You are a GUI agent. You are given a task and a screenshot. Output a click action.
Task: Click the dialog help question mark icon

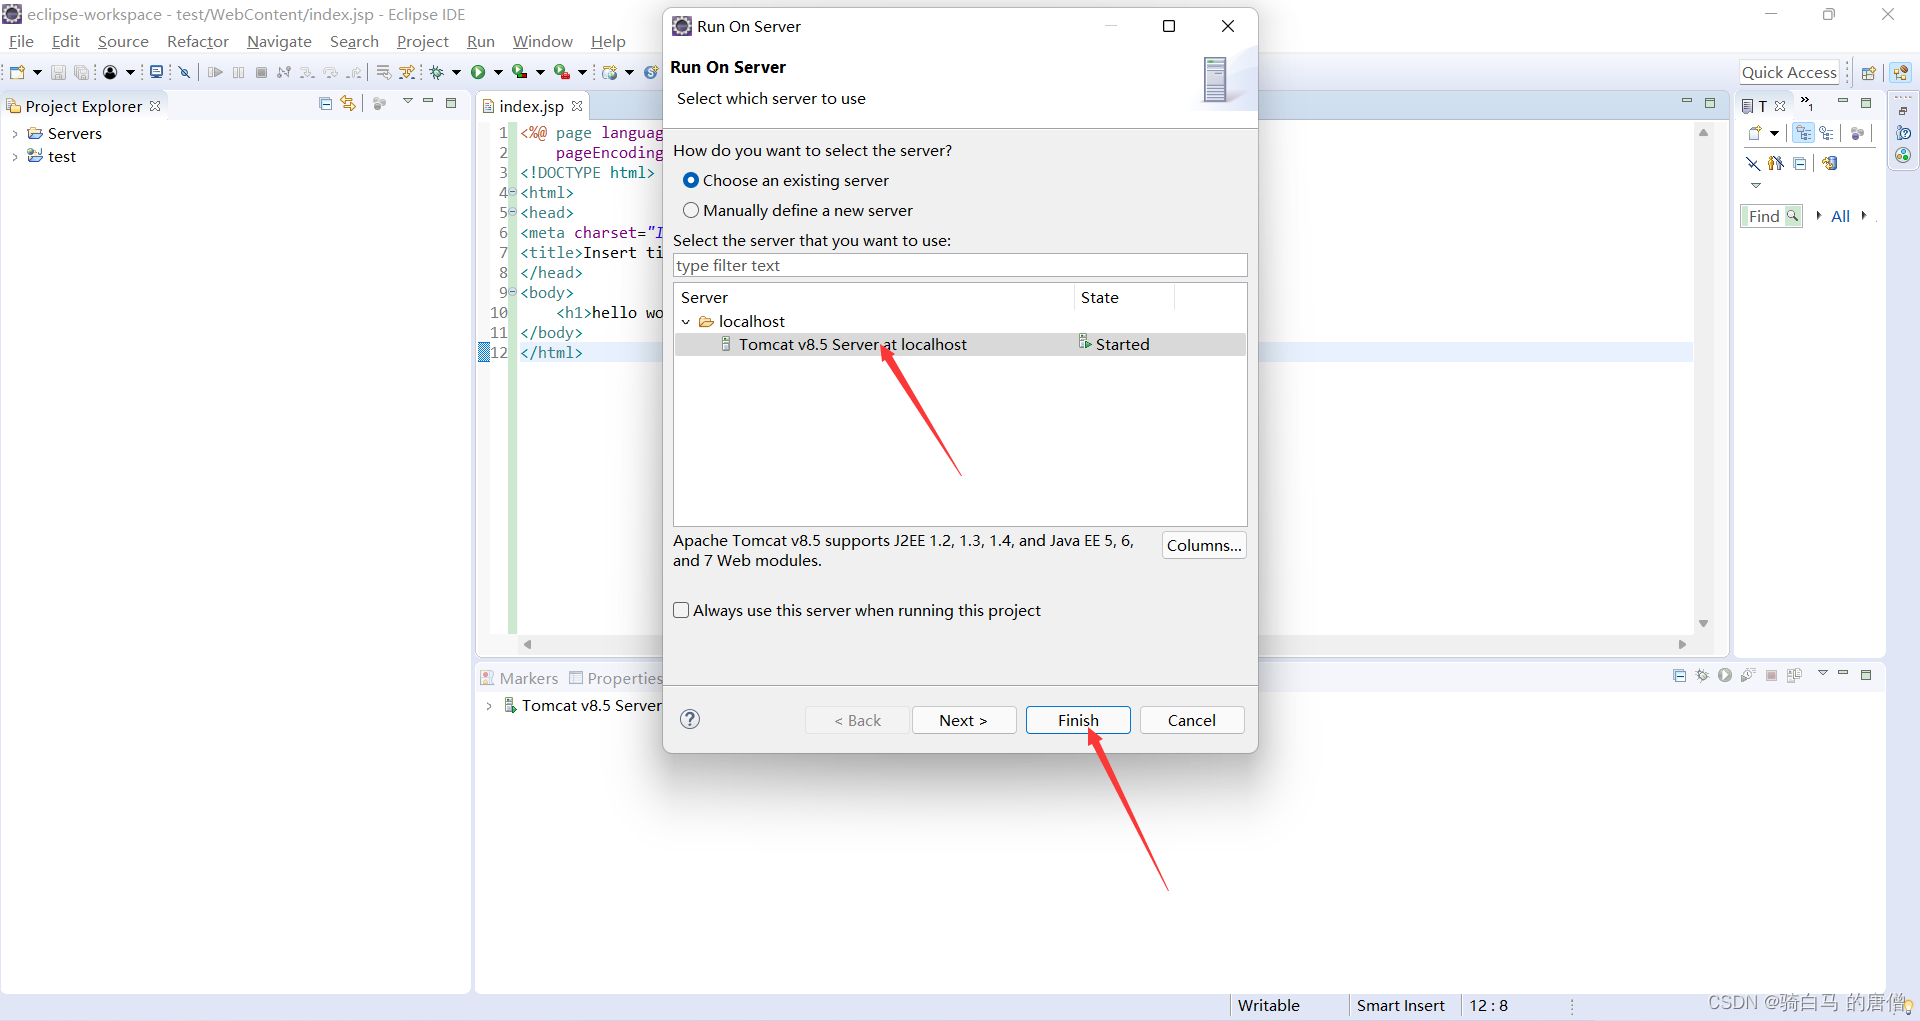coord(690,719)
